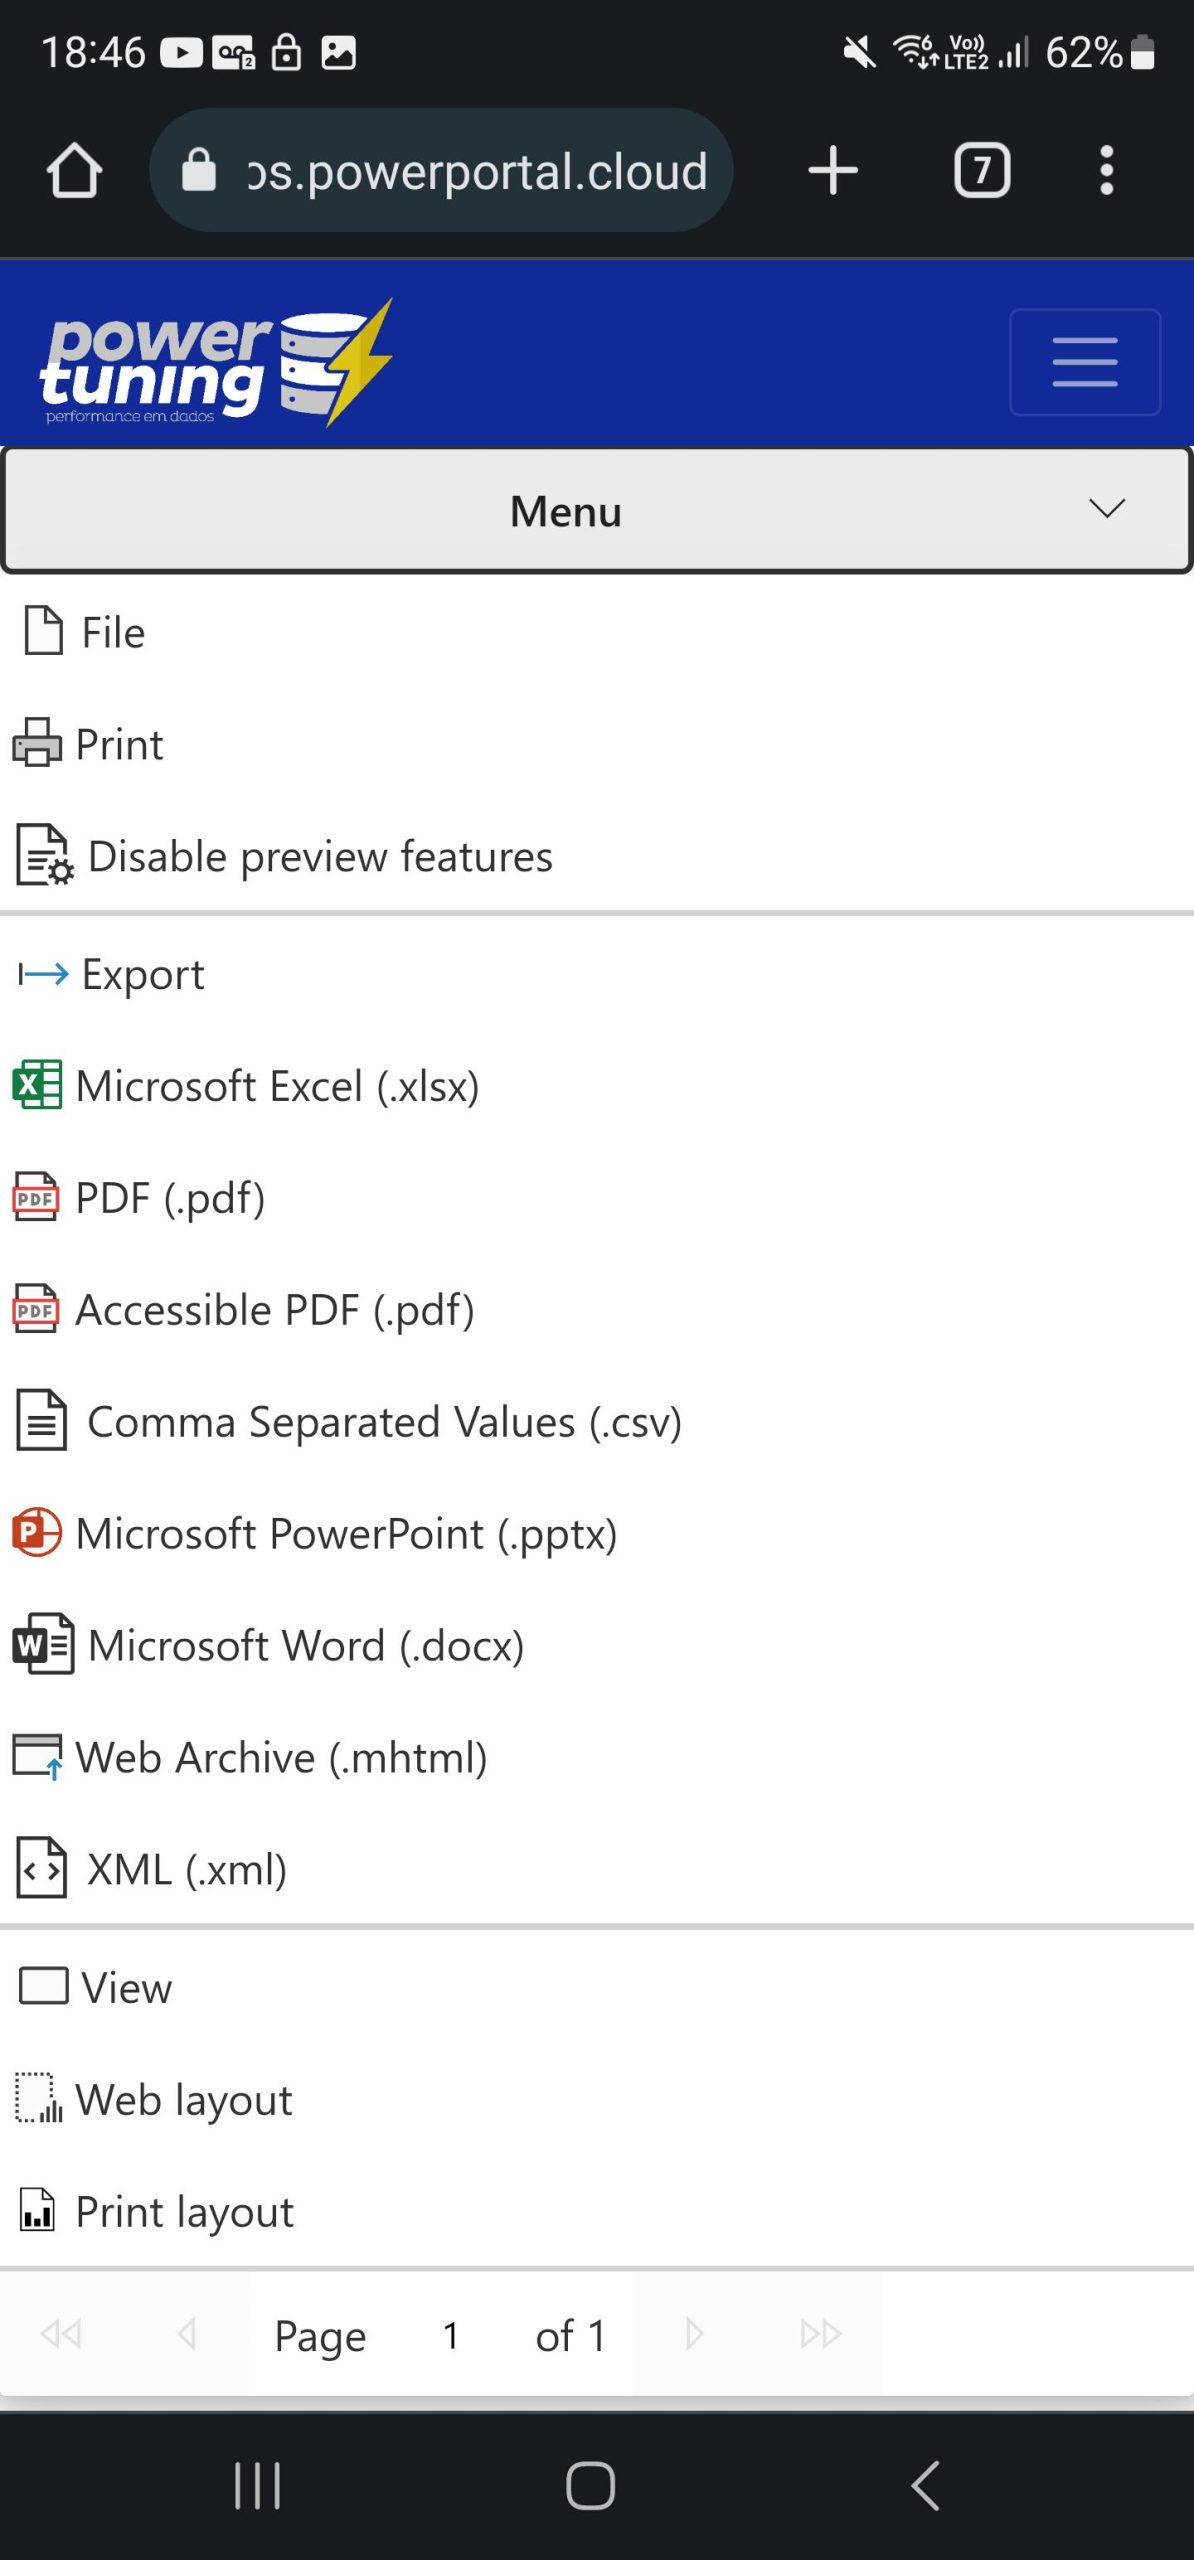Image resolution: width=1194 pixels, height=2560 pixels.
Task: Click the current page number field
Action: [451, 2336]
